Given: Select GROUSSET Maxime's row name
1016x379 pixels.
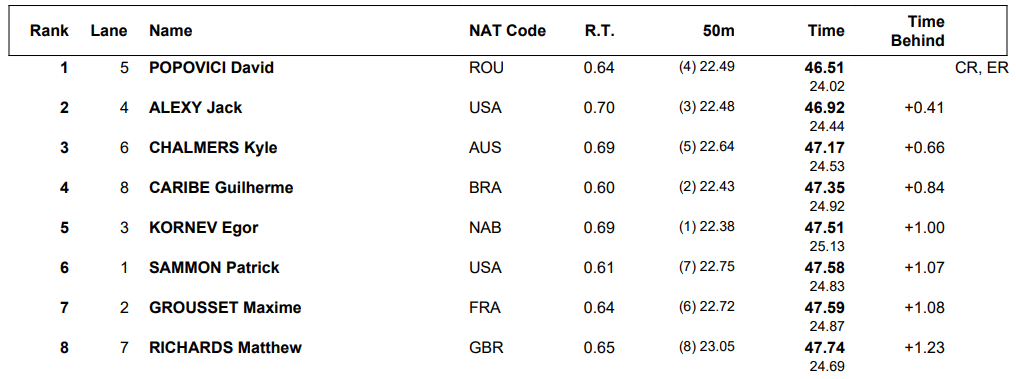Looking at the screenshot, I should [x=225, y=308].
